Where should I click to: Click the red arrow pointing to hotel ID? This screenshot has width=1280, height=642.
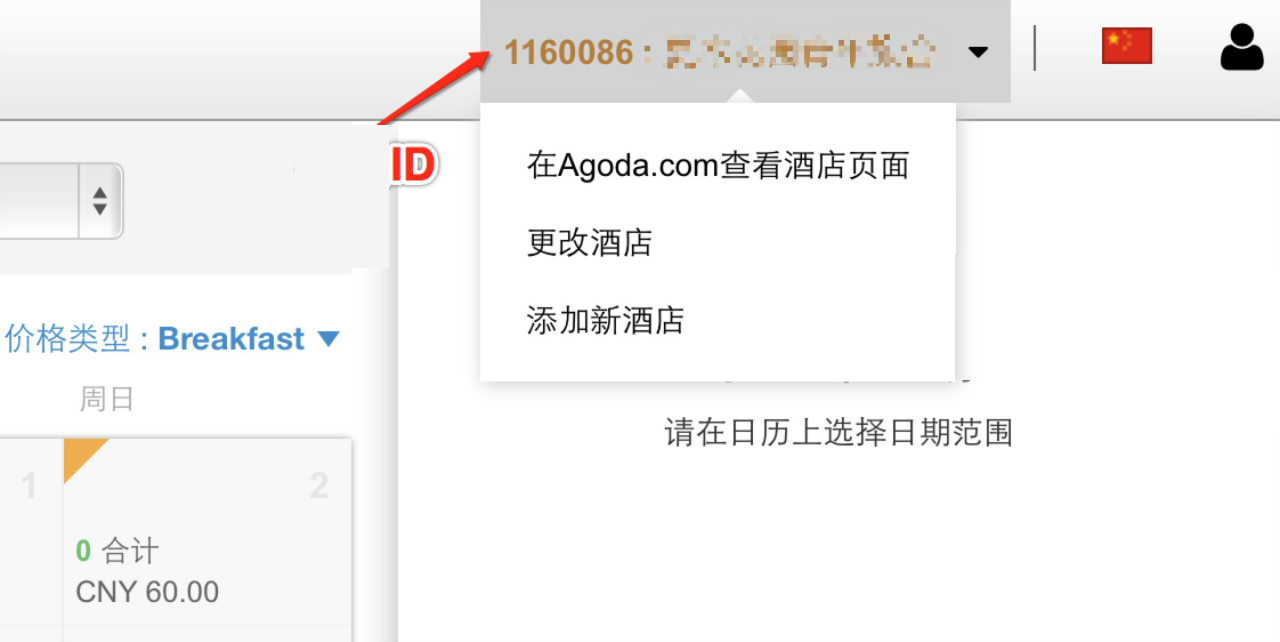435,88
